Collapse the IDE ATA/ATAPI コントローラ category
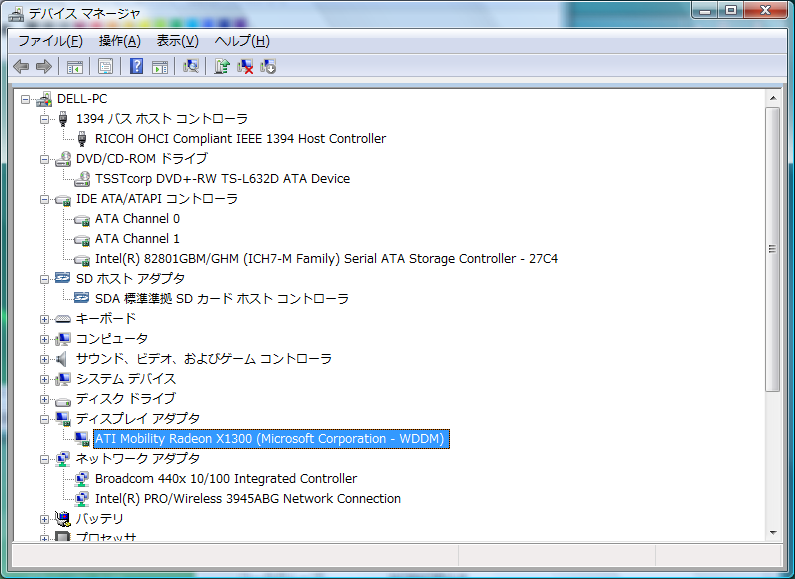The width and height of the screenshot is (795, 579). tap(44, 199)
